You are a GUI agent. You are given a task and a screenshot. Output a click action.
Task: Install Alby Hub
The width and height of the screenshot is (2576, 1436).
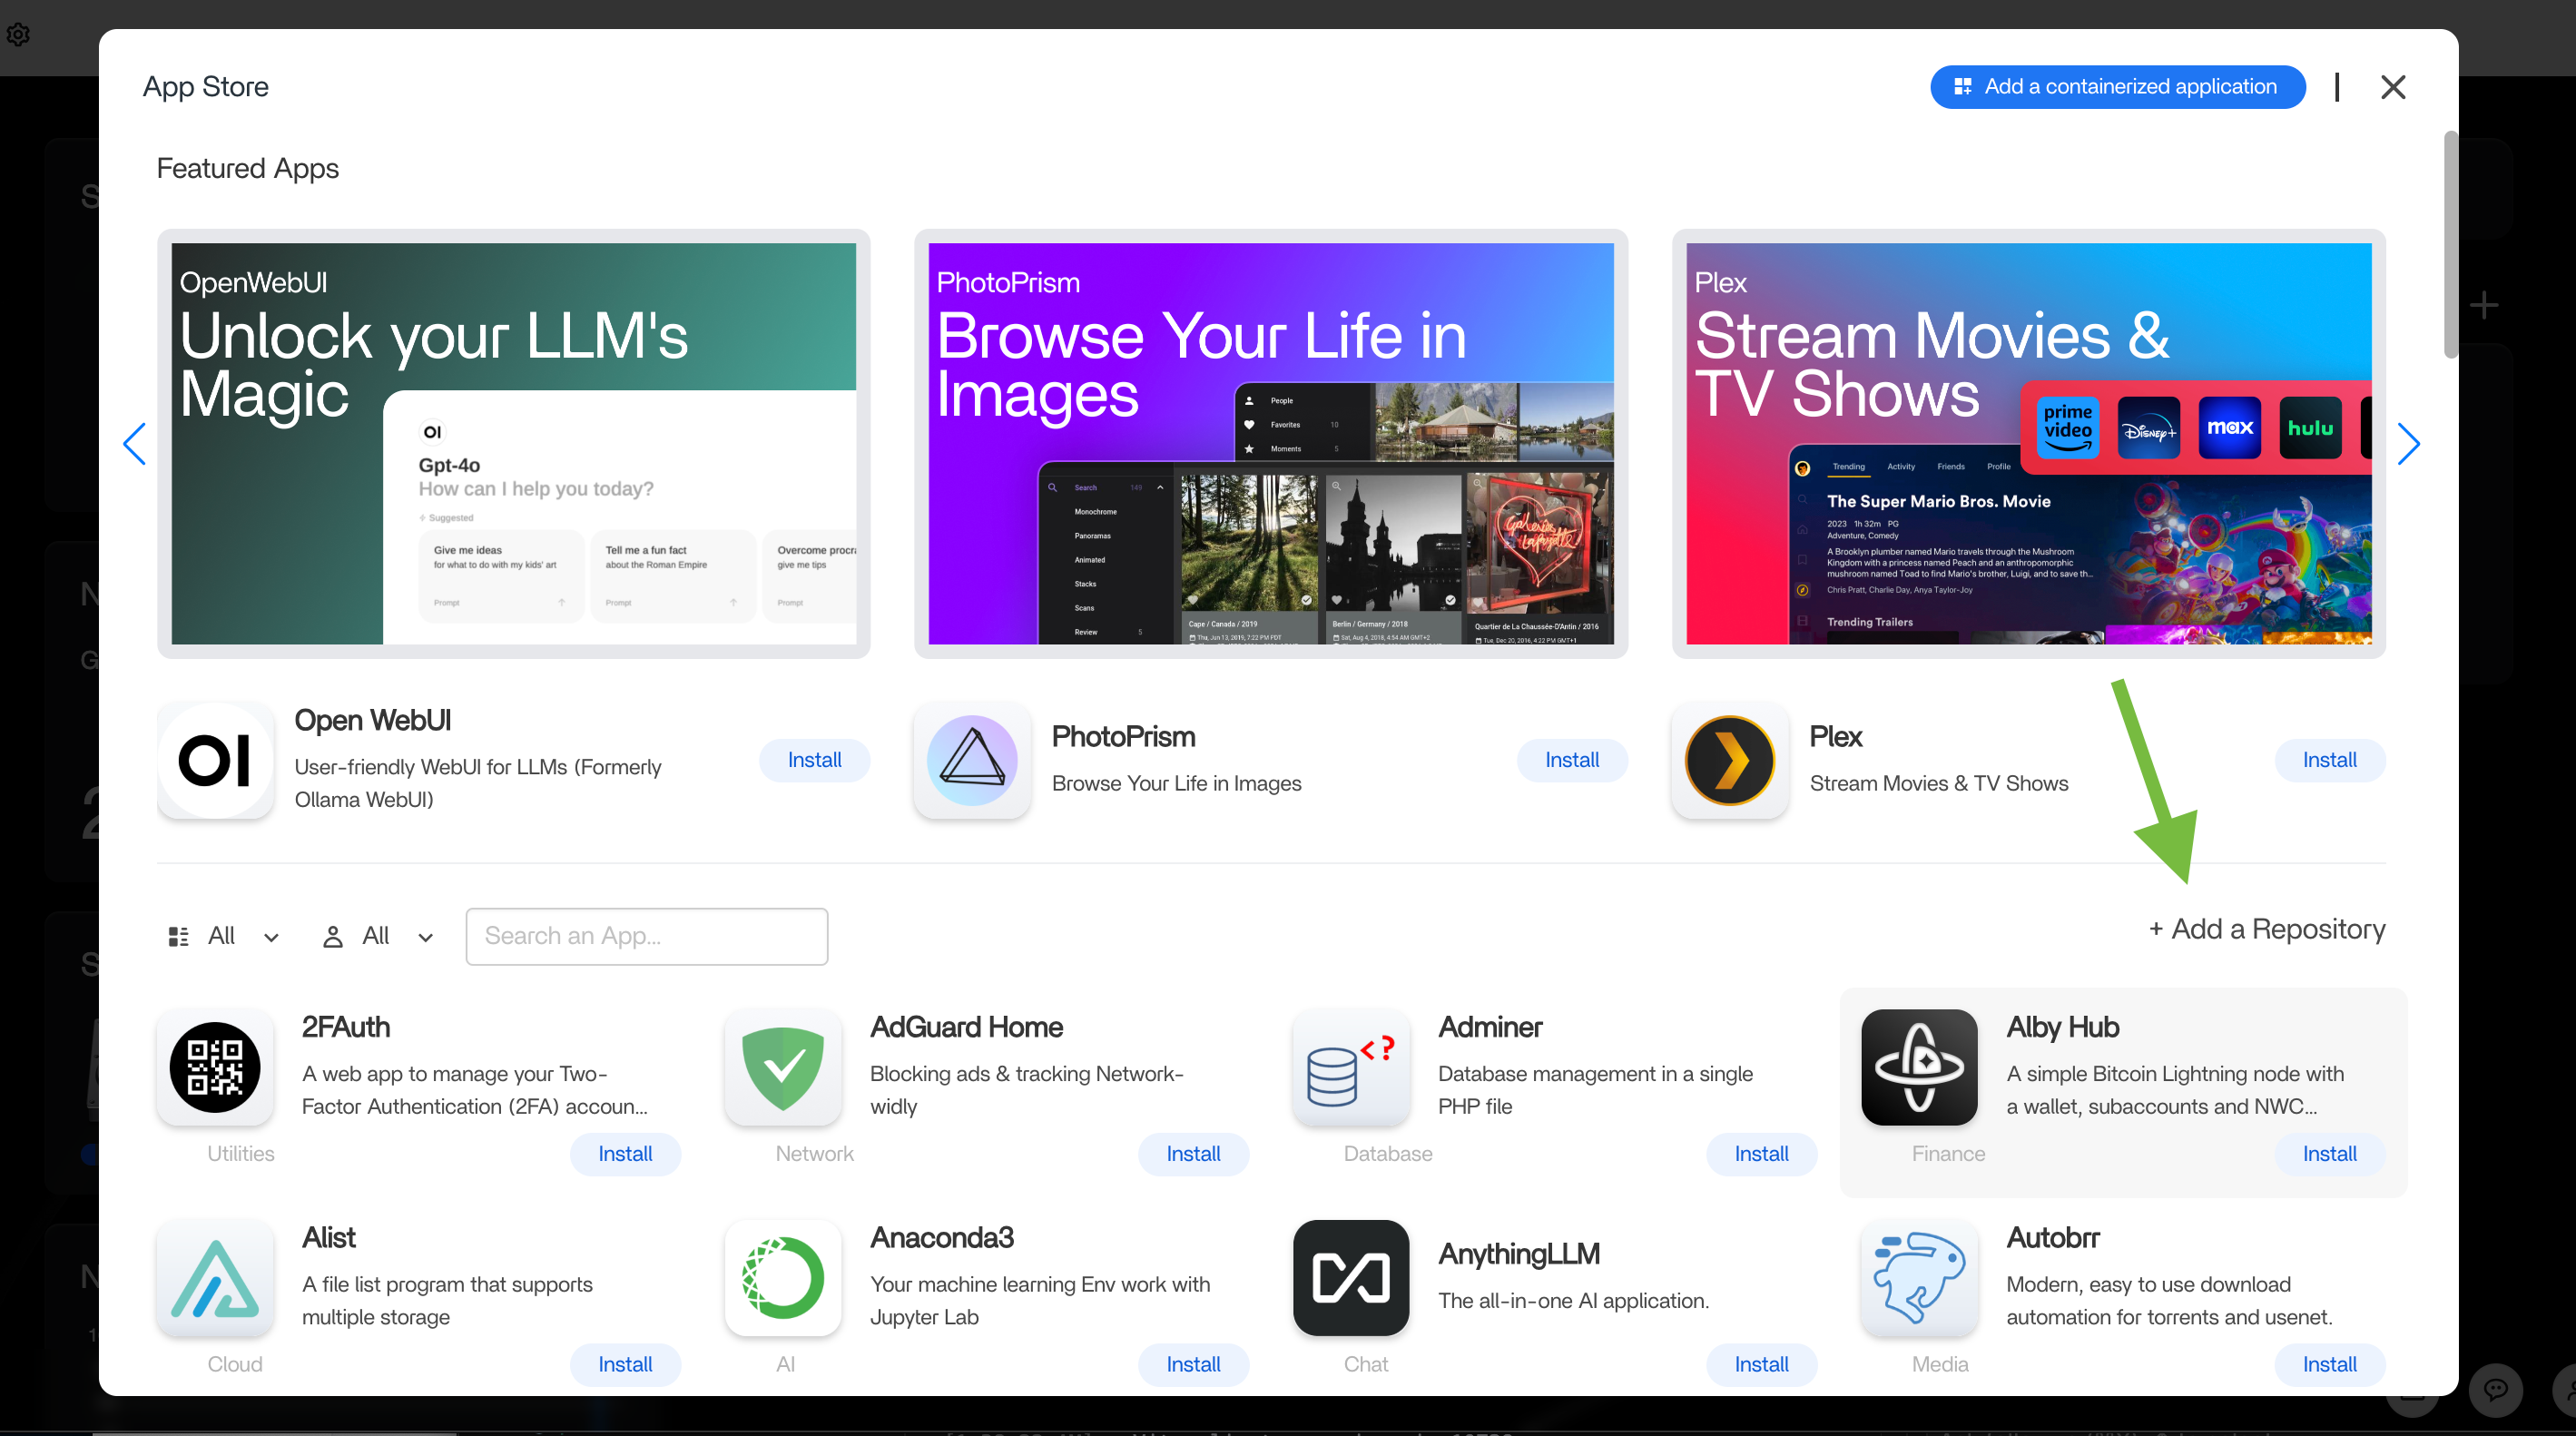coord(2329,1154)
